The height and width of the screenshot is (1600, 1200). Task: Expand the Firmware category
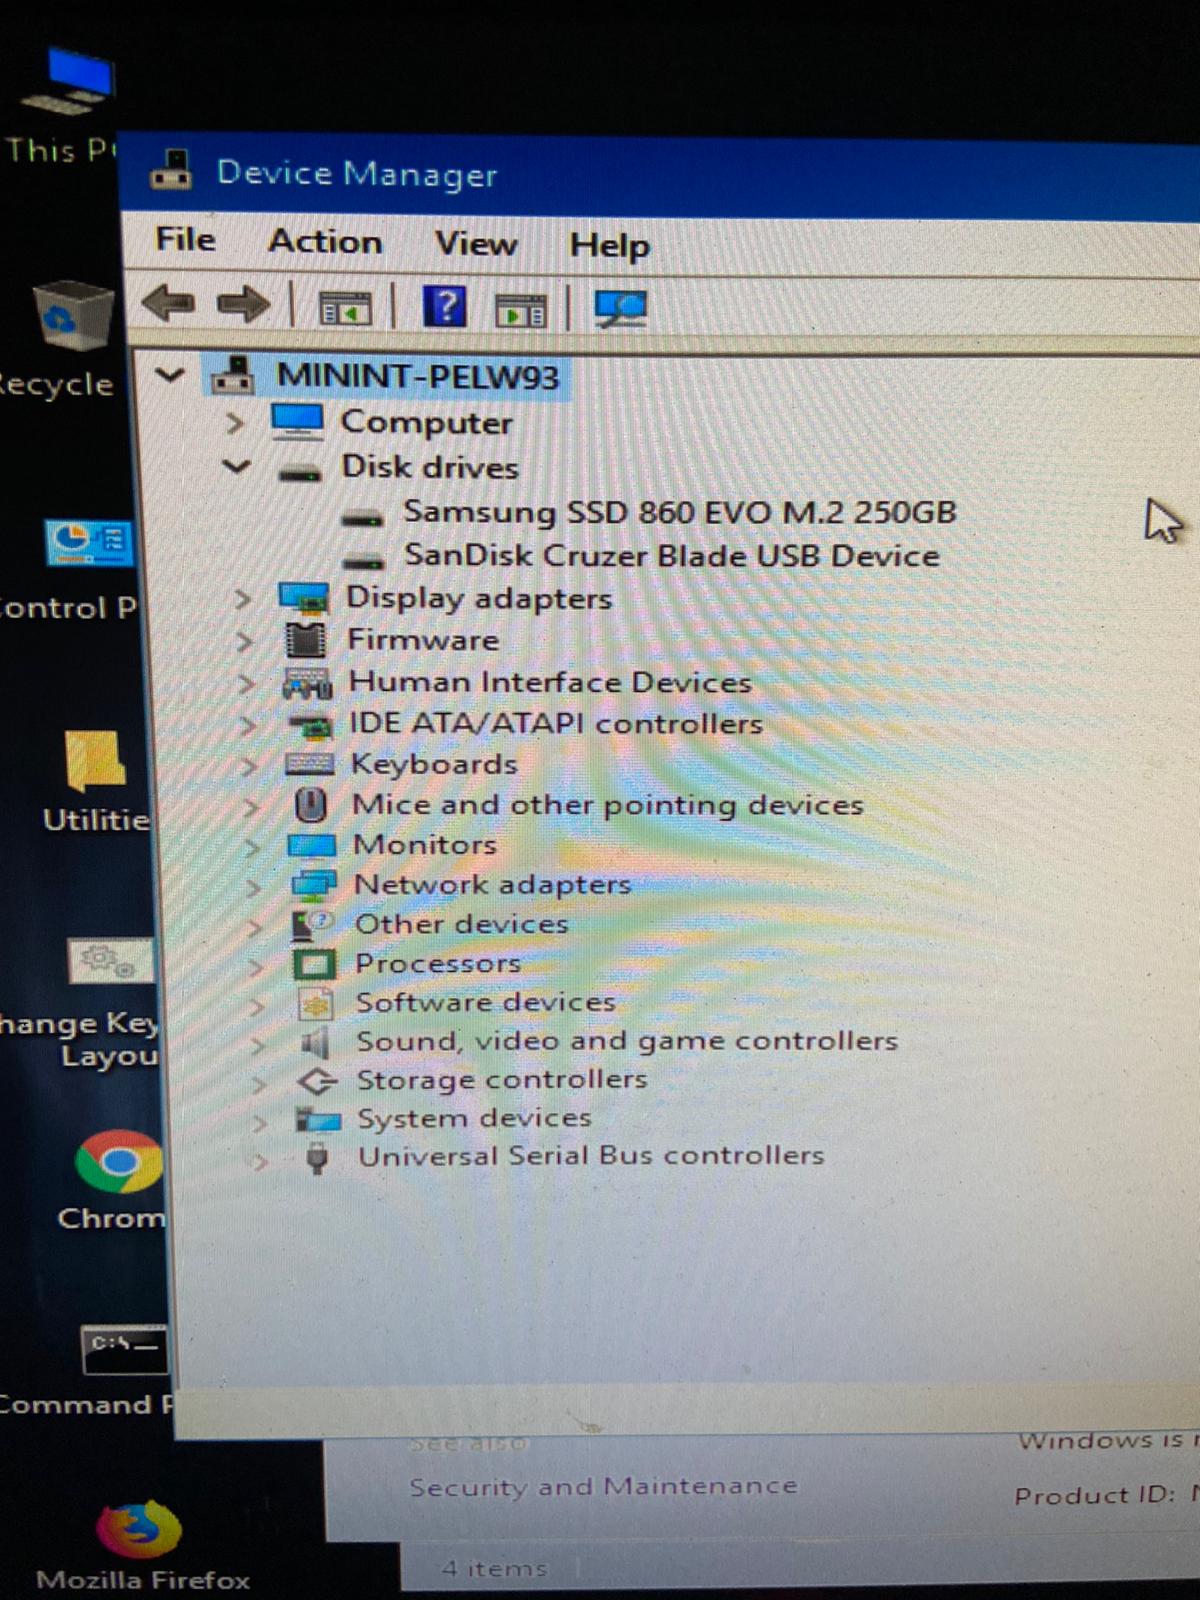click(x=245, y=640)
